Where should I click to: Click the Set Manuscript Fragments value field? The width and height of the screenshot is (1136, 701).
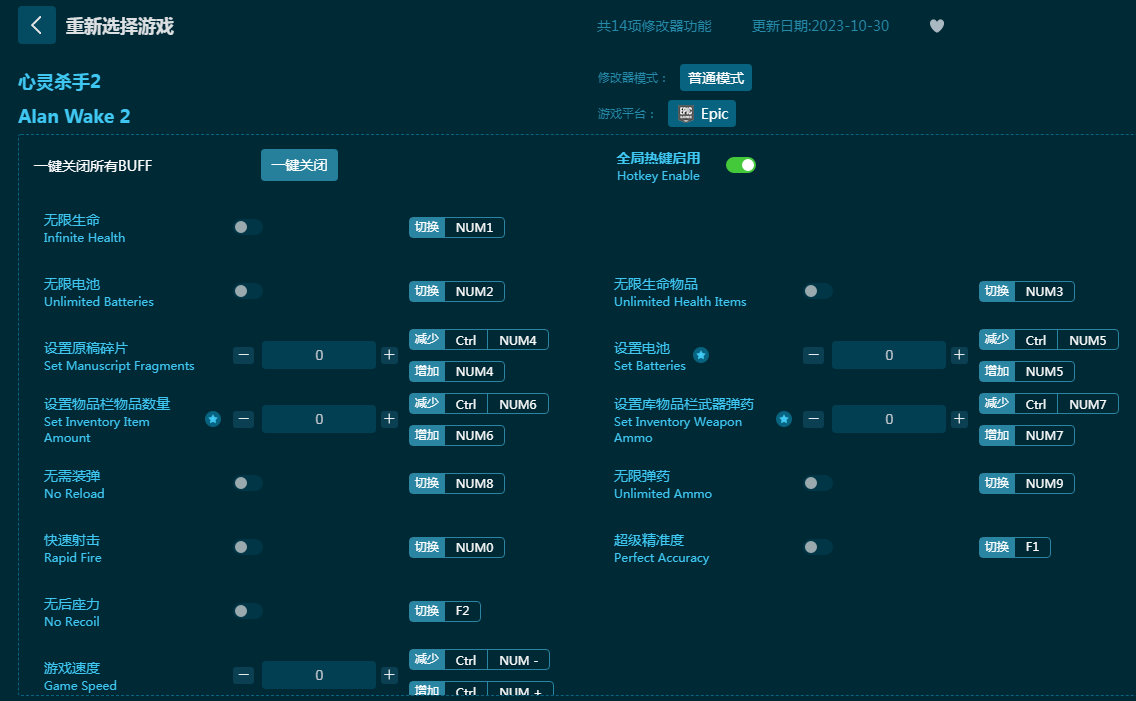[x=319, y=355]
